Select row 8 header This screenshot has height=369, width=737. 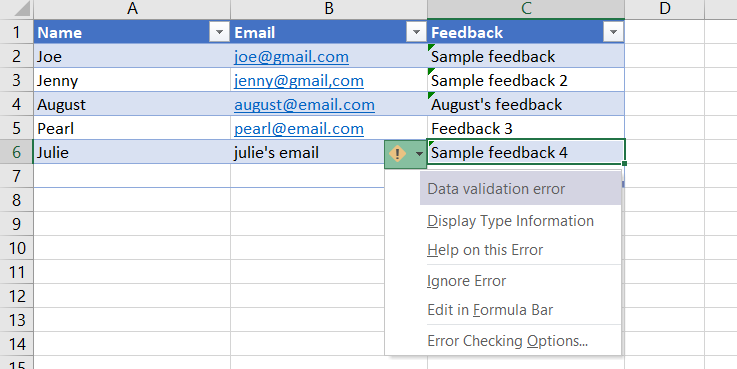click(16, 200)
